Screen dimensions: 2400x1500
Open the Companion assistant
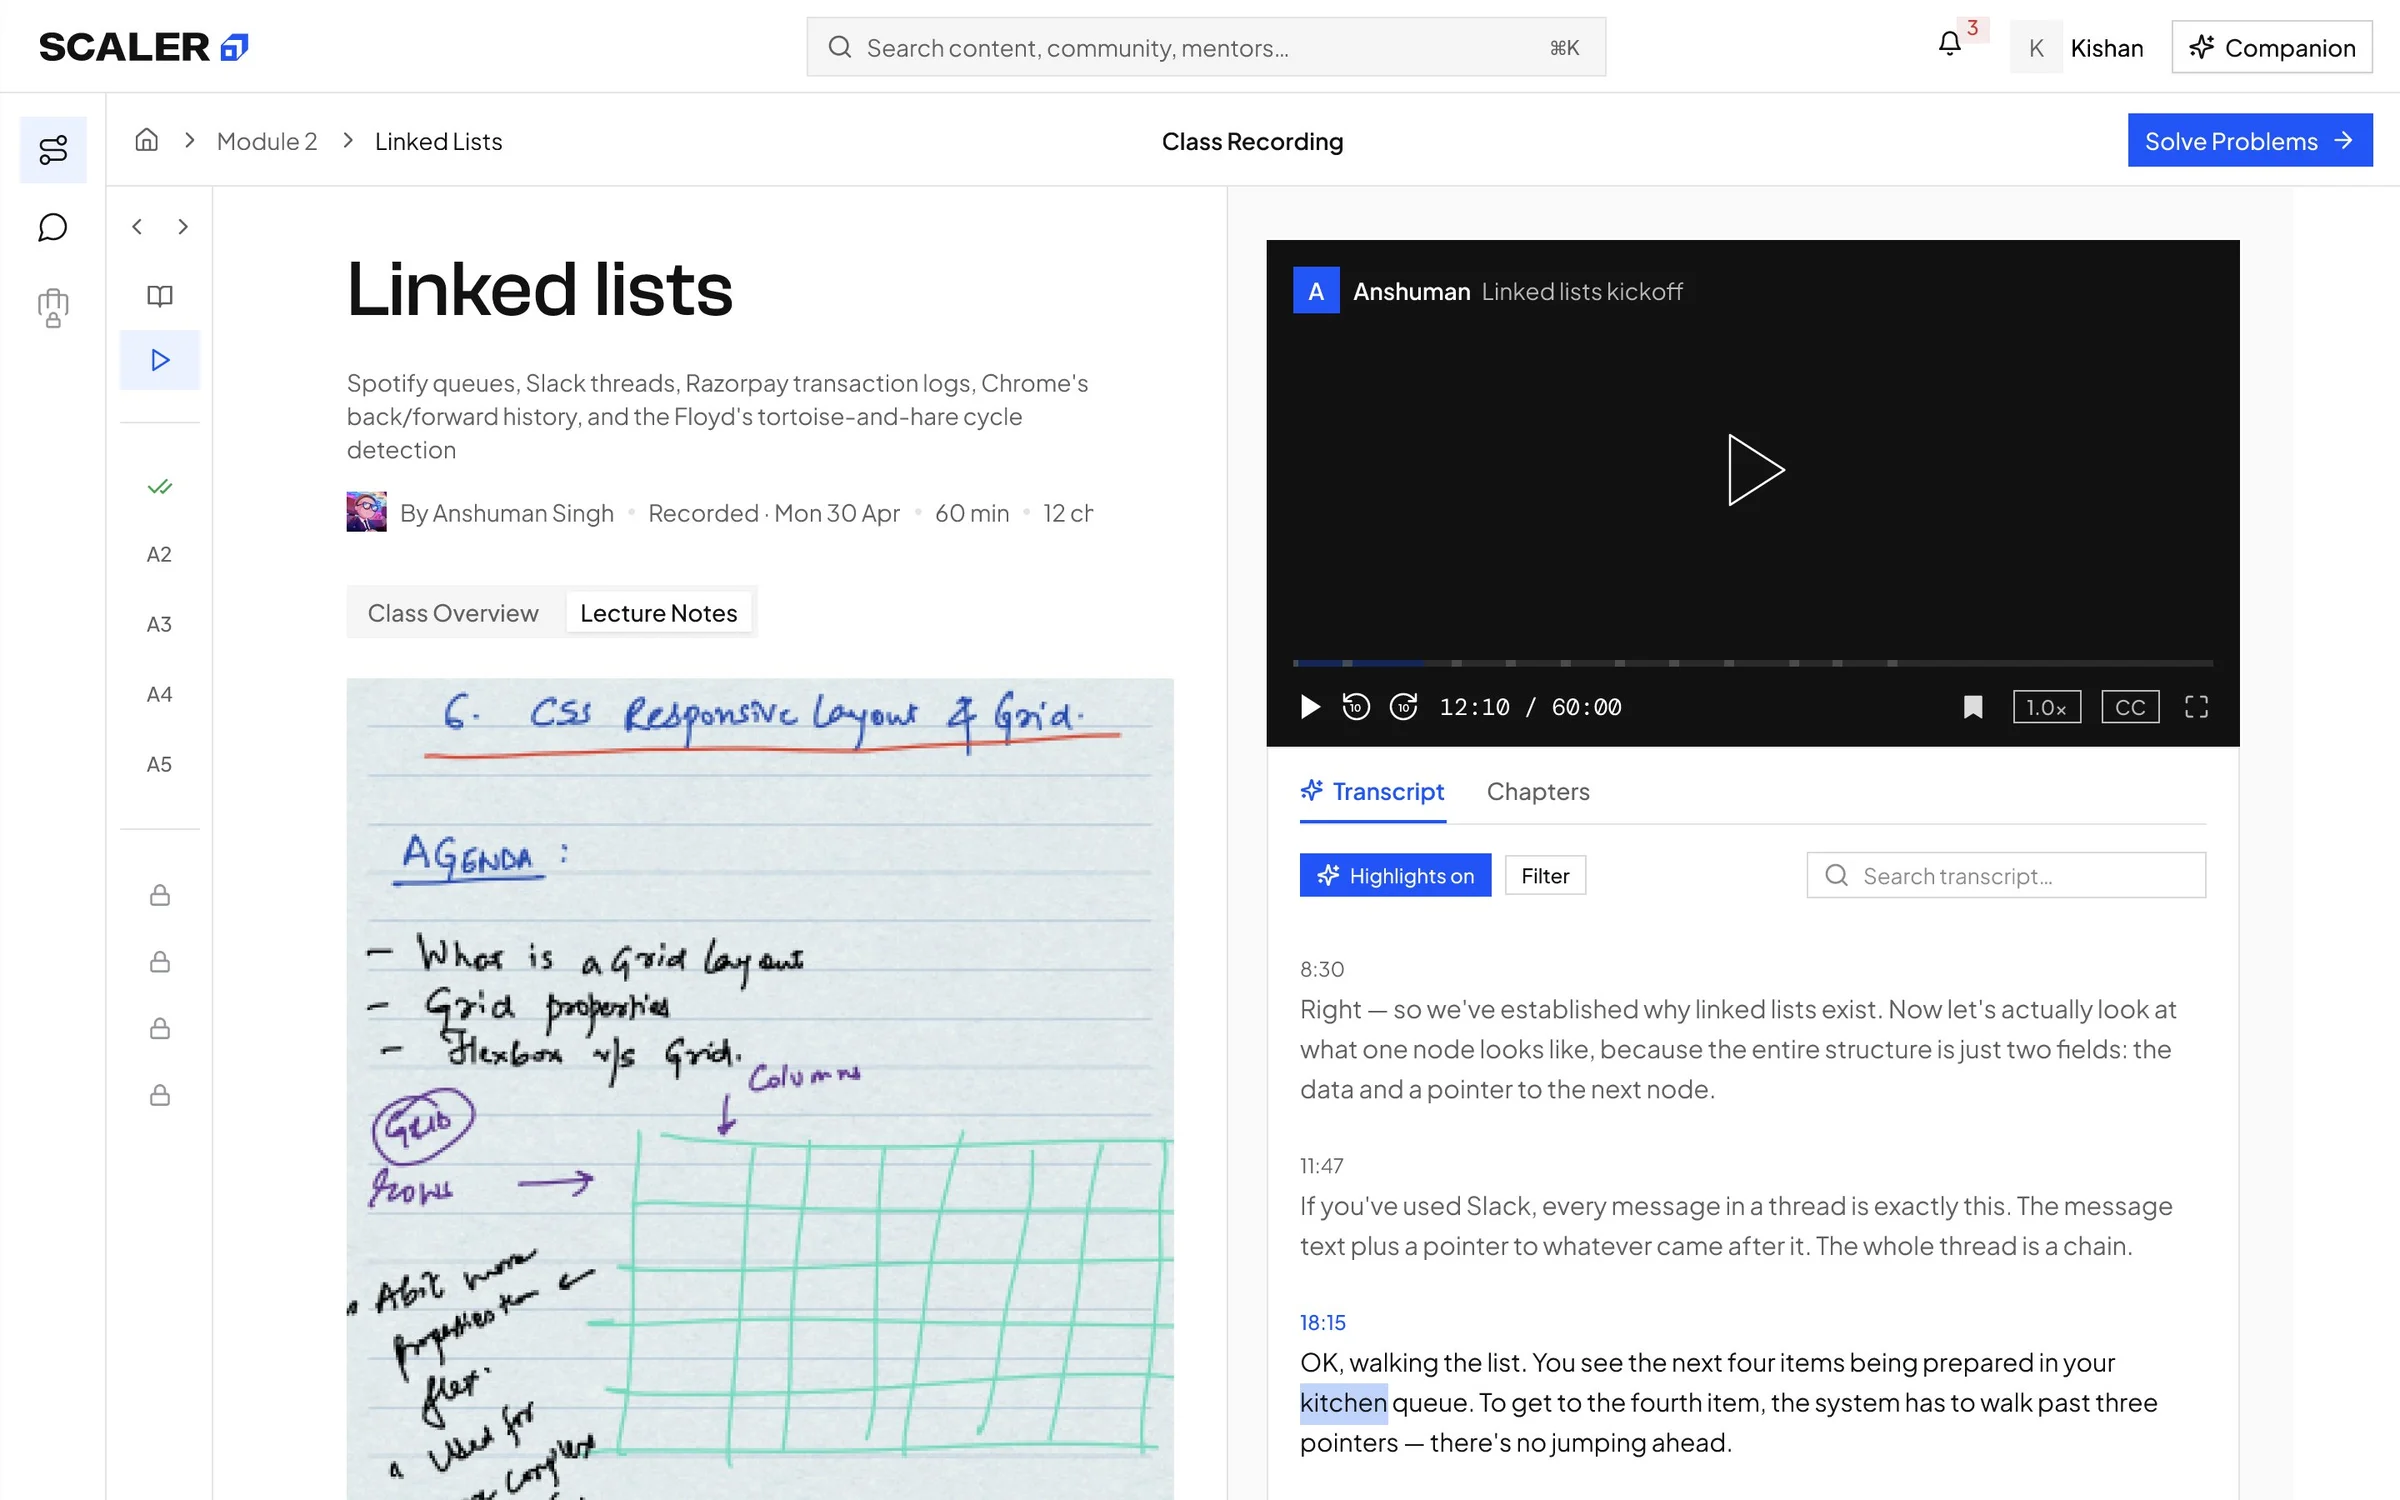(x=2272, y=47)
